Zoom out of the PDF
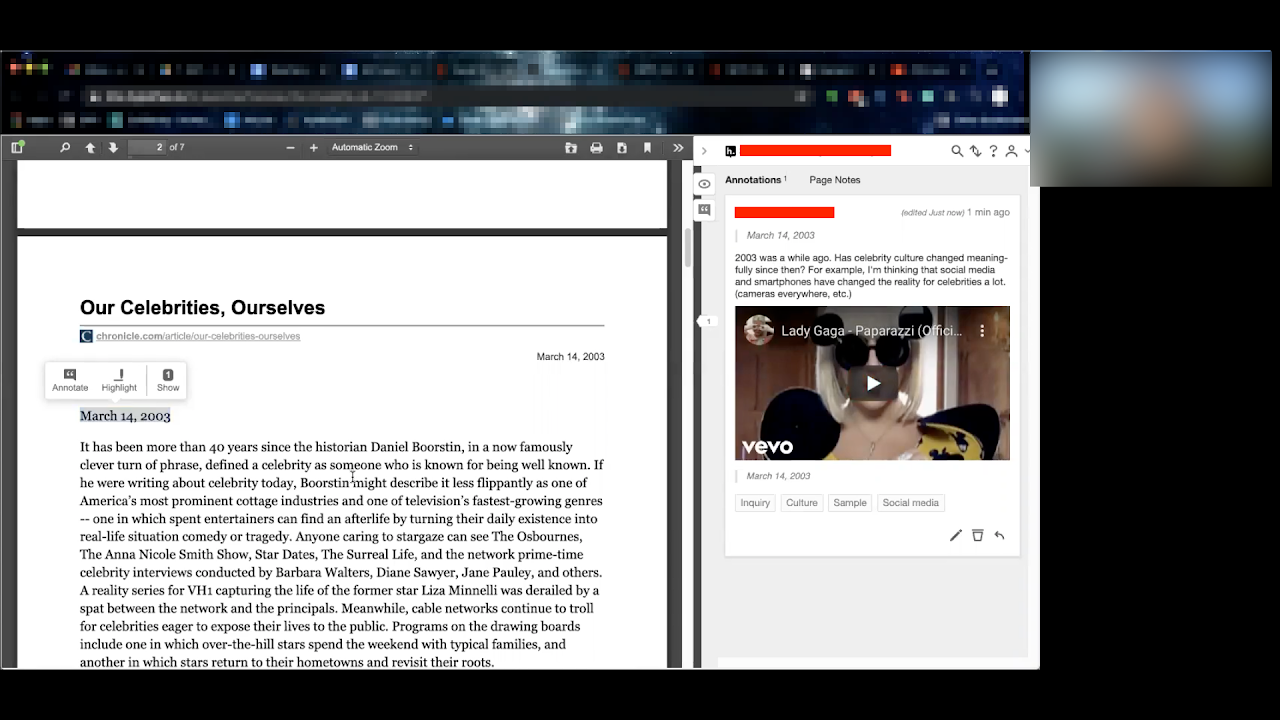The image size is (1280, 720). pyautogui.click(x=290, y=147)
